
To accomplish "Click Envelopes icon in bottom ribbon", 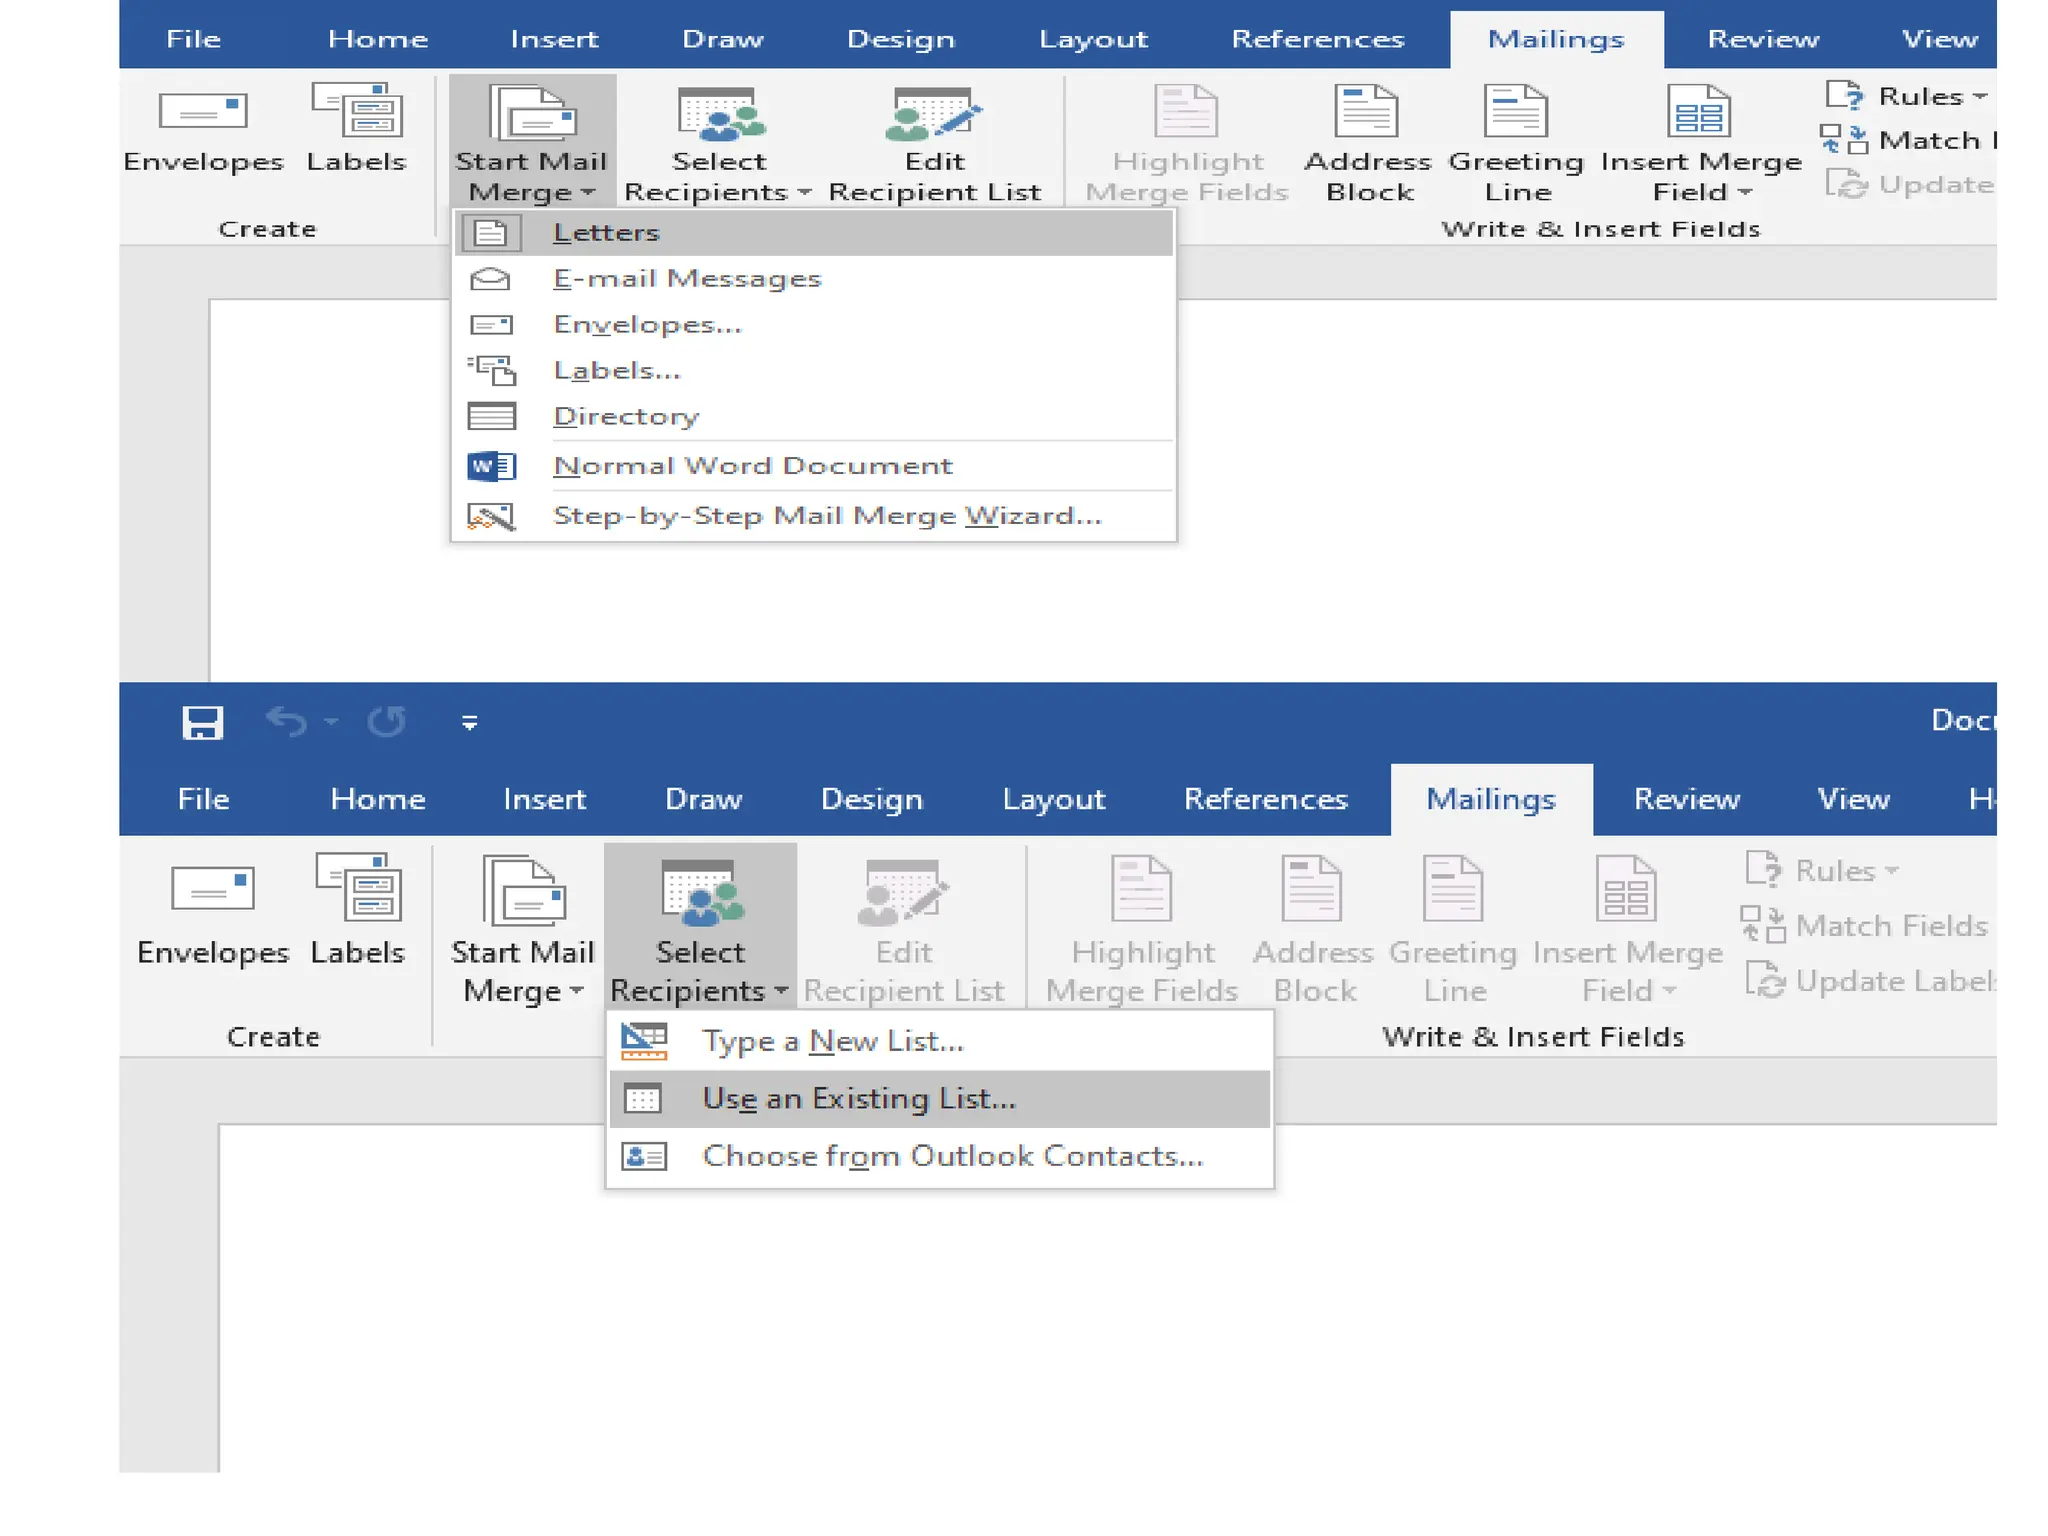I will pos(212,888).
